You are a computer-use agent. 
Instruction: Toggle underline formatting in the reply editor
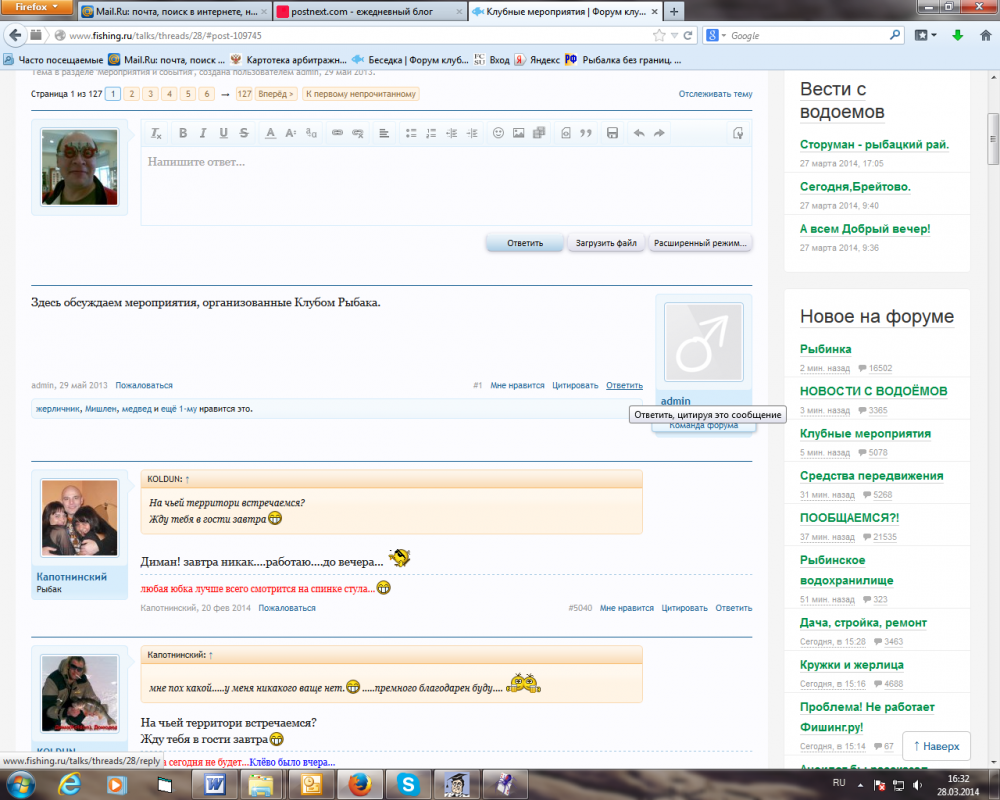[x=221, y=133]
